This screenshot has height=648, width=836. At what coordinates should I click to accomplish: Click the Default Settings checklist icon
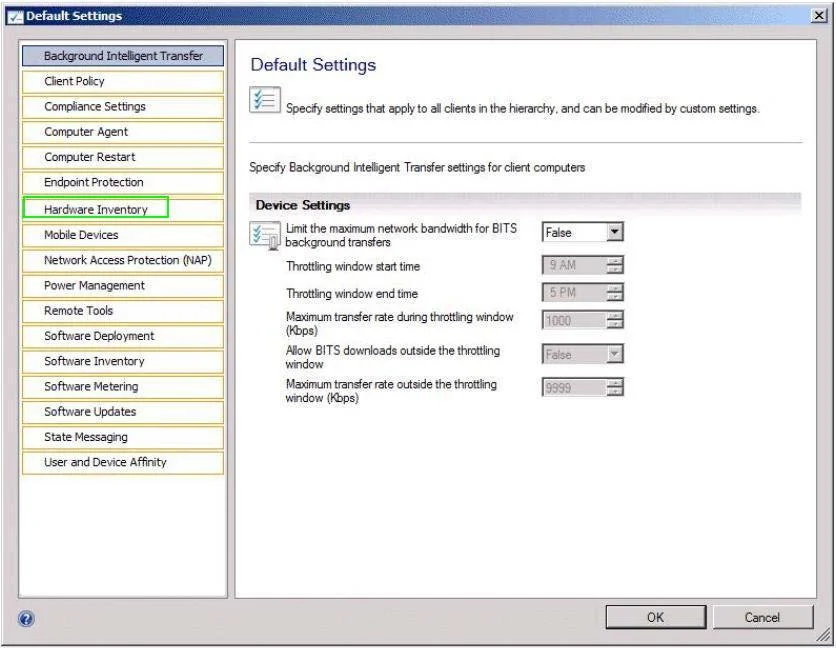264,100
